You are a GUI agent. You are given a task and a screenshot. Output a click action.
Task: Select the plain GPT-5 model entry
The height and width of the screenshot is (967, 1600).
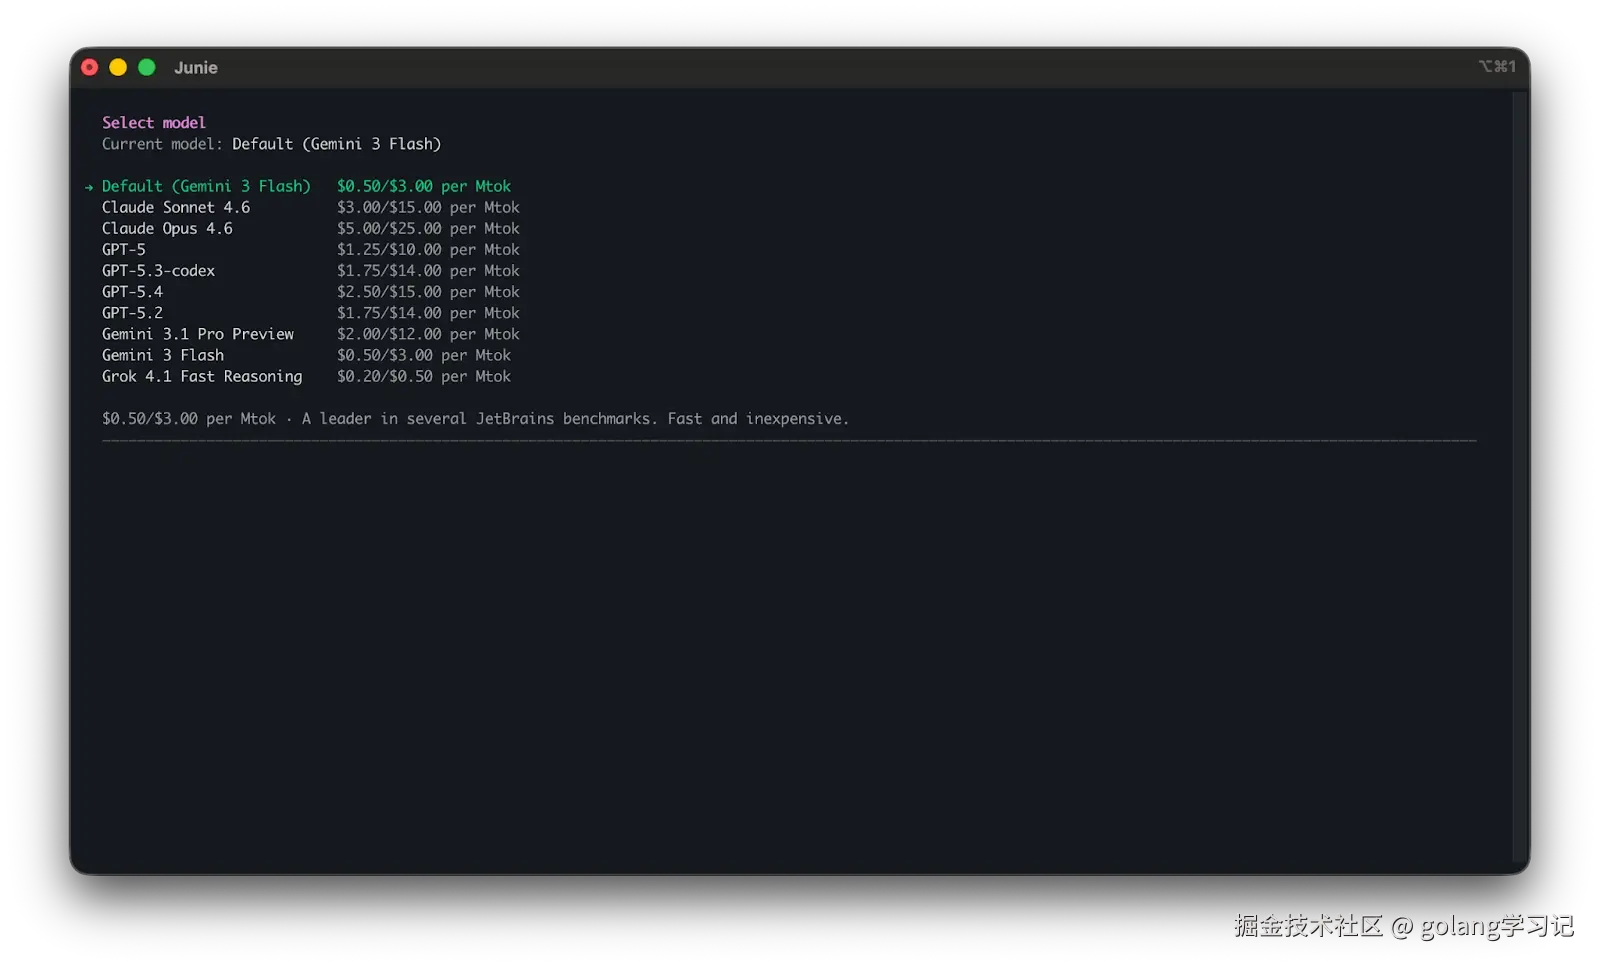click(x=124, y=249)
